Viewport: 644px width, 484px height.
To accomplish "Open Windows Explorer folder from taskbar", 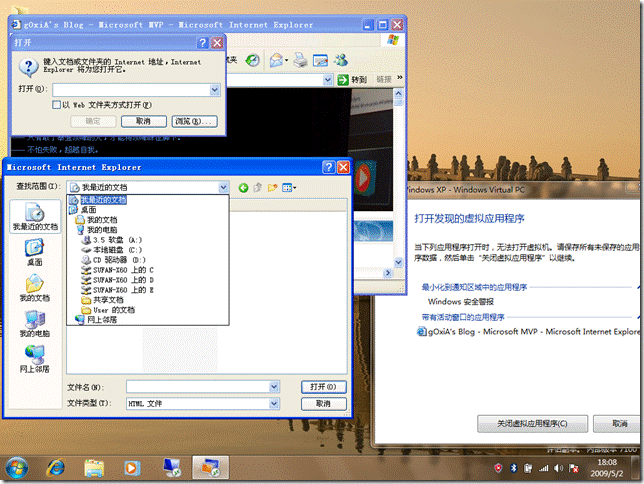I will tap(94, 468).
